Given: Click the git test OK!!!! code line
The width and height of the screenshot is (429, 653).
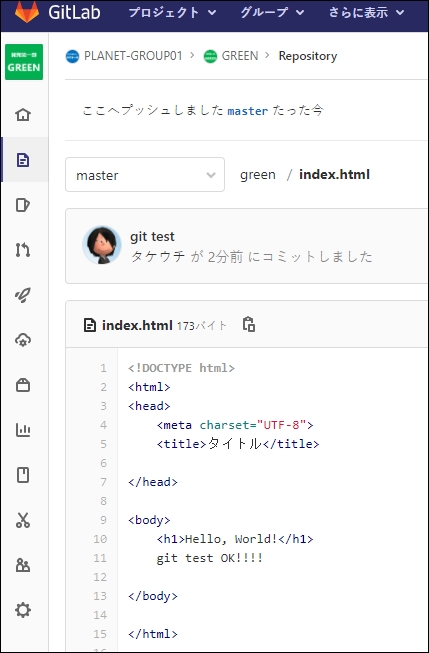Looking at the screenshot, I should coord(210,558).
